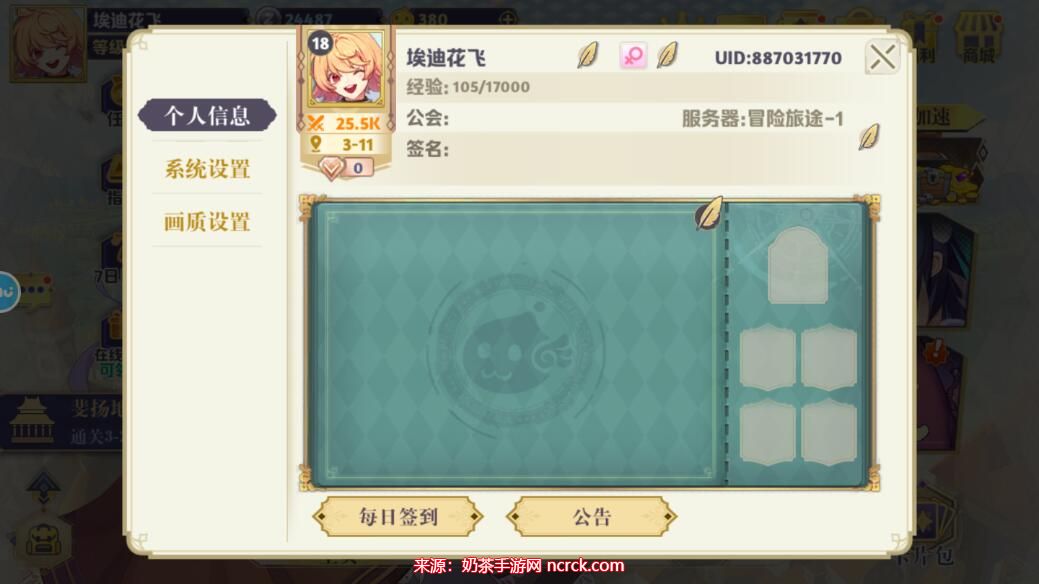Click the heart likes counter under the avatar
Screen dimensions: 1039x584
point(345,168)
